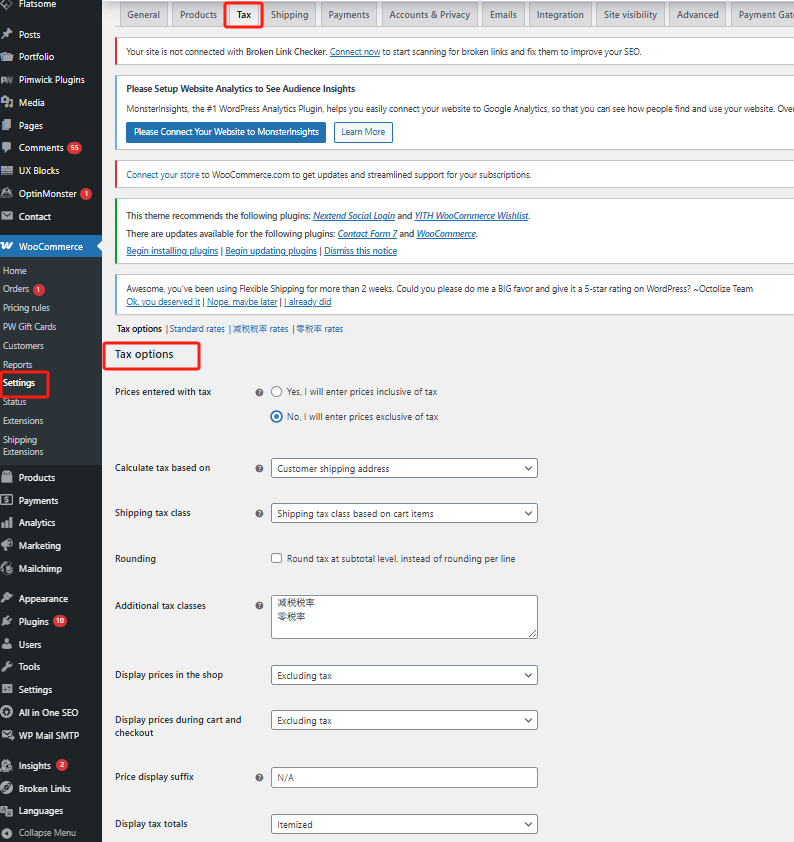Click the Tools wrench icon

click(x=7, y=666)
